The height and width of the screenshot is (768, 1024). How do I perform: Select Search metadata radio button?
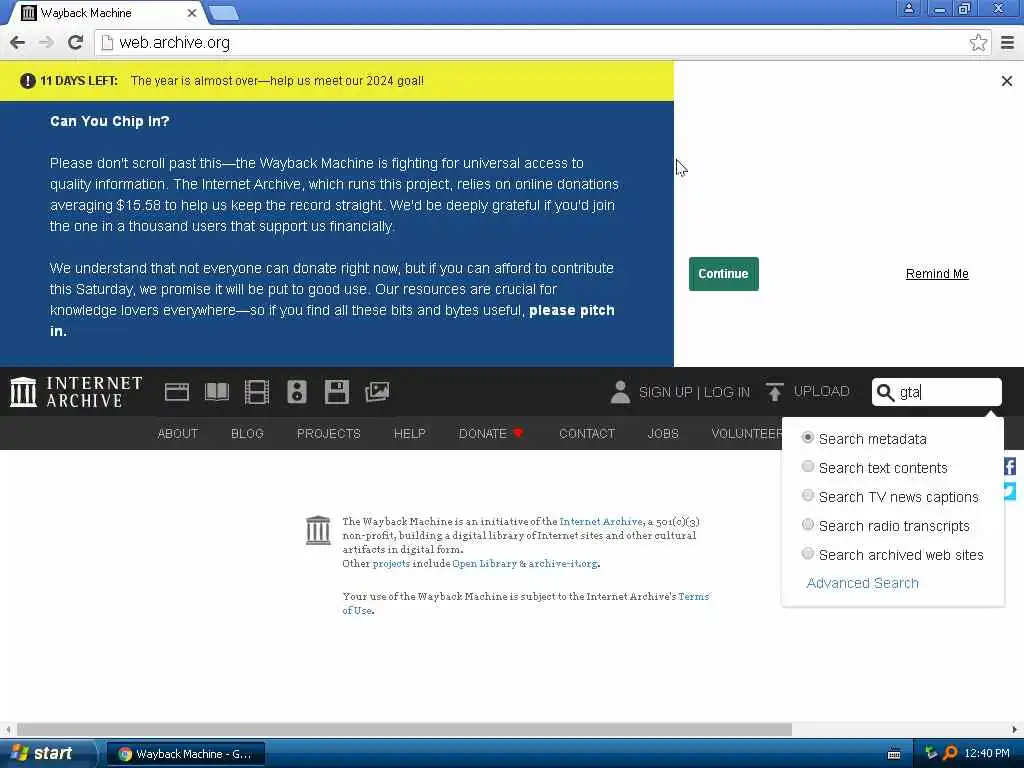(x=808, y=438)
